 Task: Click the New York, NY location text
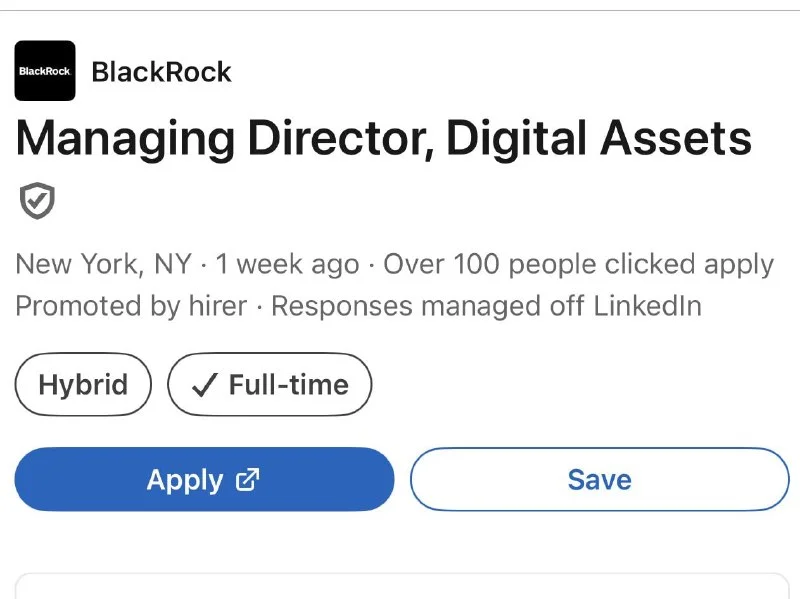coord(102,264)
